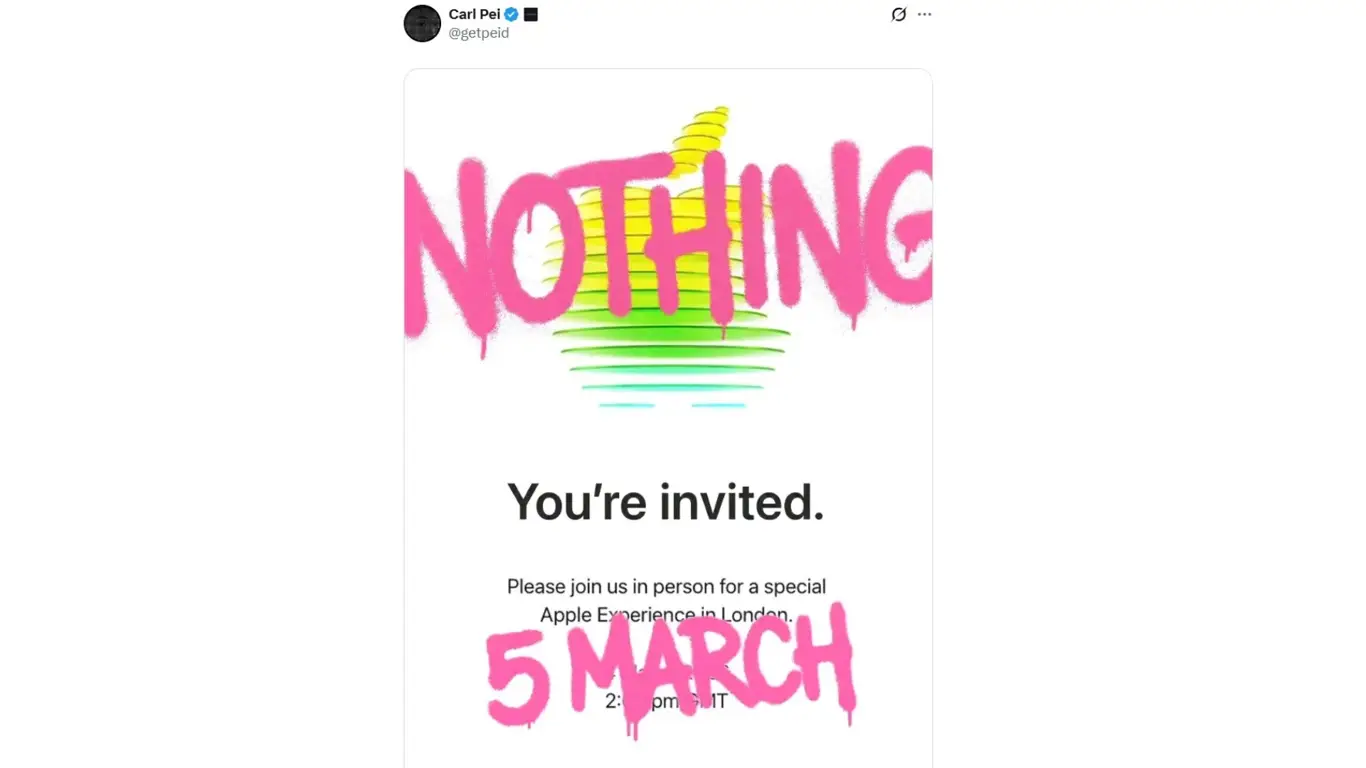Screen dimensions: 1366x768
Task: Open the Grok slashed-circle icon
Action: (x=898, y=14)
